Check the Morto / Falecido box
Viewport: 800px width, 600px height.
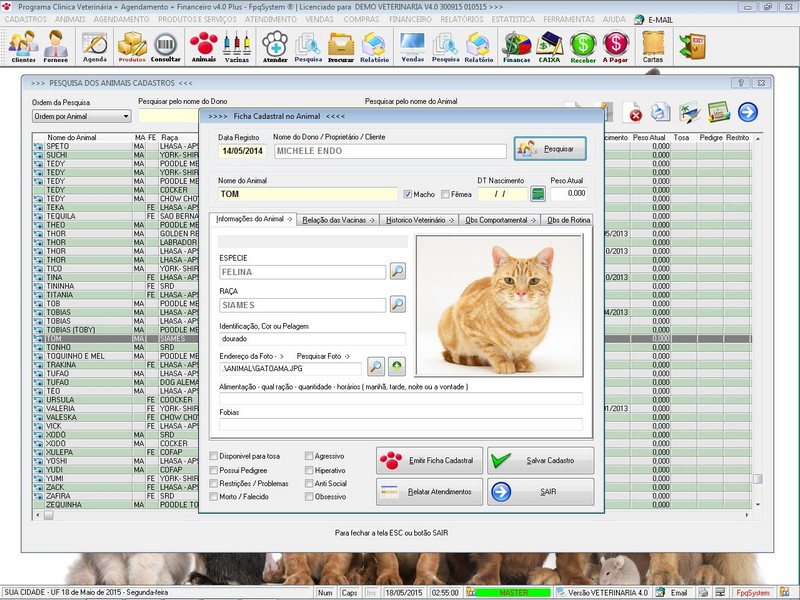pos(214,496)
